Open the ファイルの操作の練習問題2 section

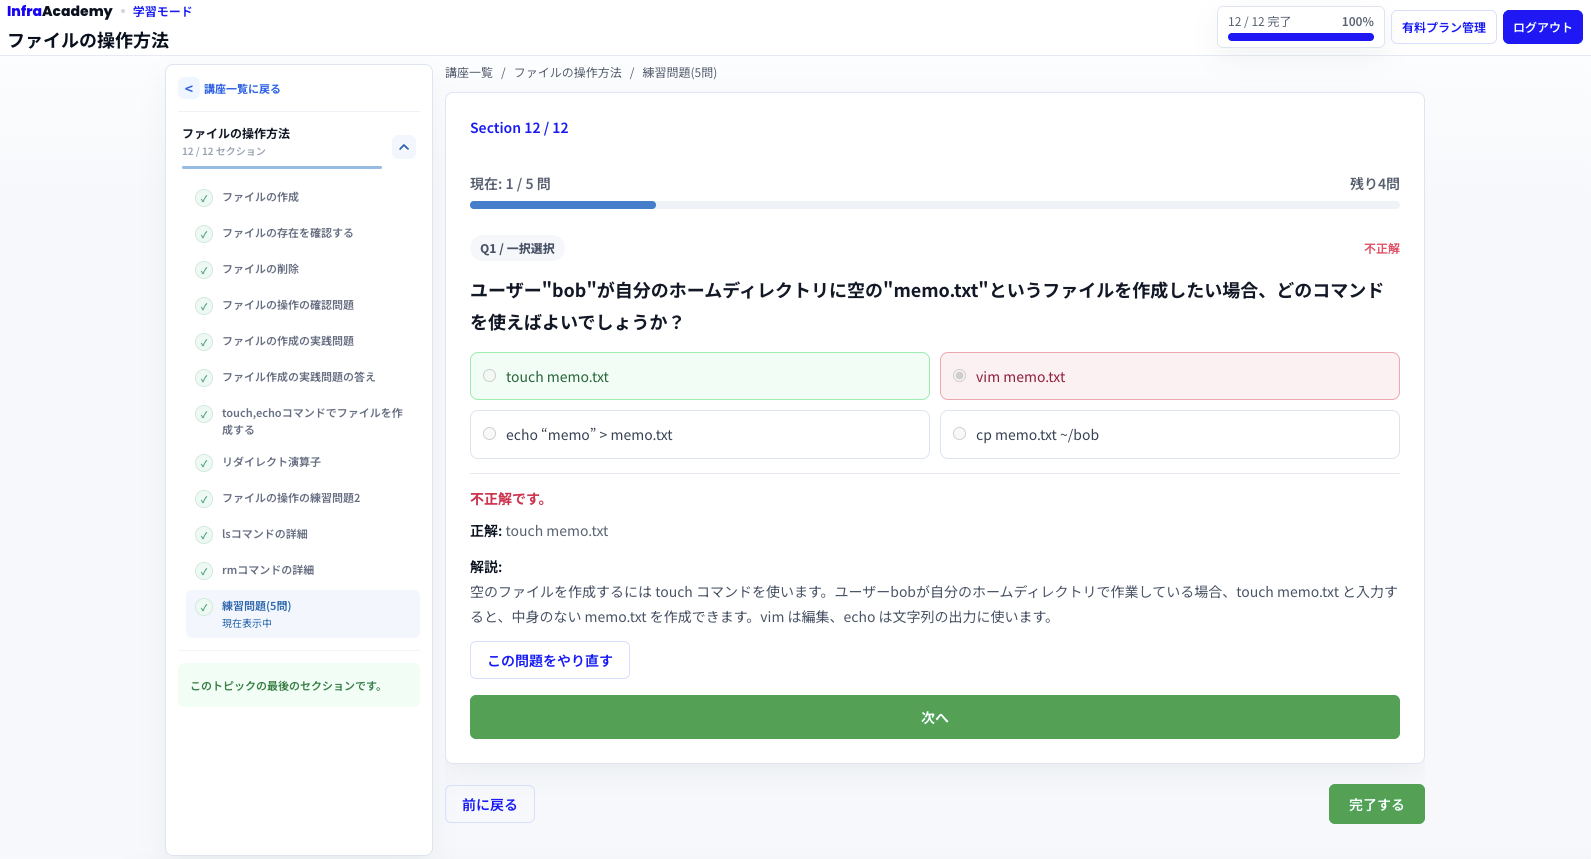(302, 499)
